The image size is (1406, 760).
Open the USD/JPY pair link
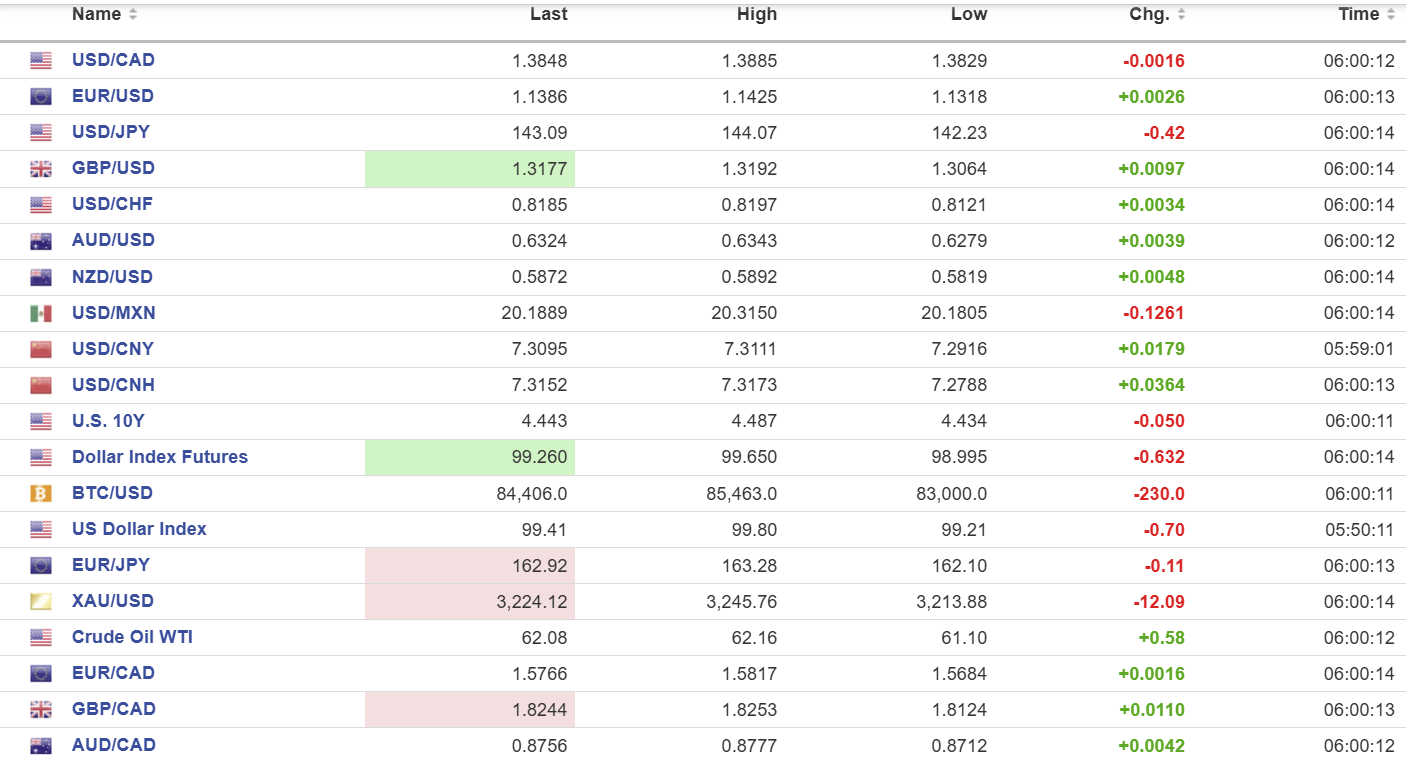pyautogui.click(x=111, y=132)
